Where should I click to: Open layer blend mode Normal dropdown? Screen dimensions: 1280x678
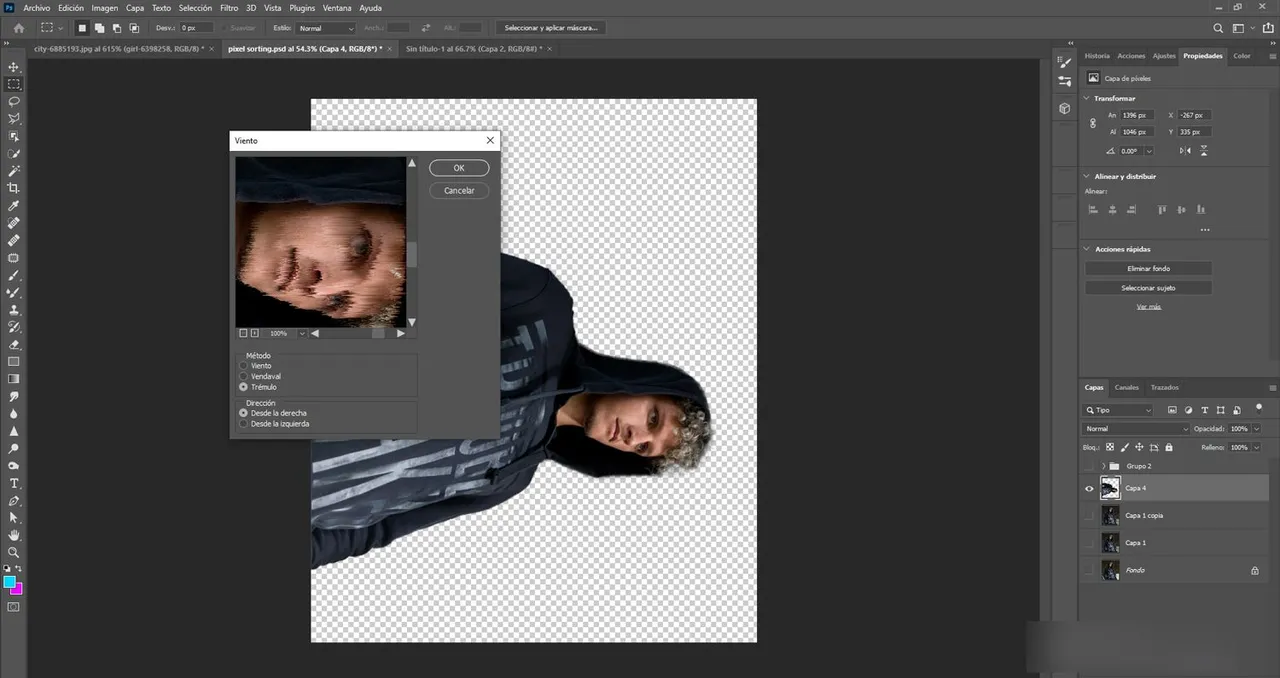coord(1137,428)
